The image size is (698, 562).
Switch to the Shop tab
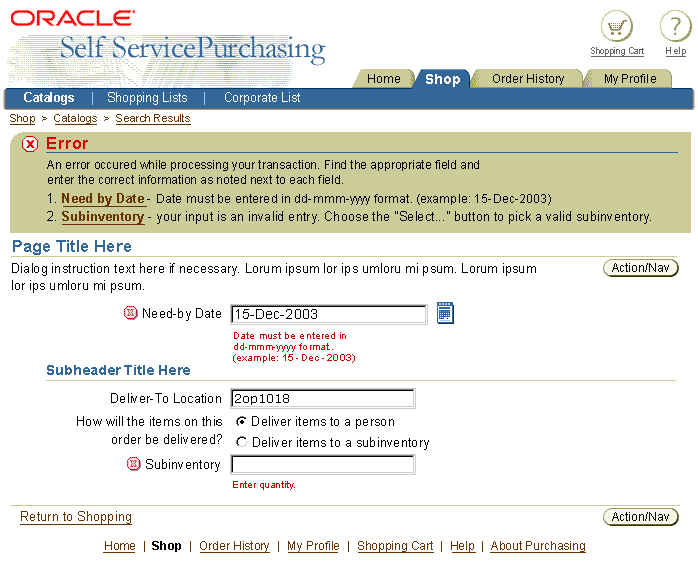(x=442, y=79)
